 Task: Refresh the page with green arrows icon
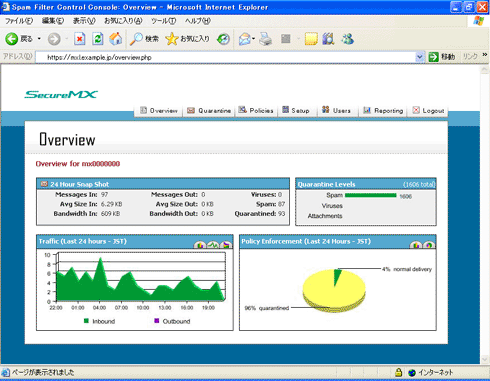click(98, 39)
